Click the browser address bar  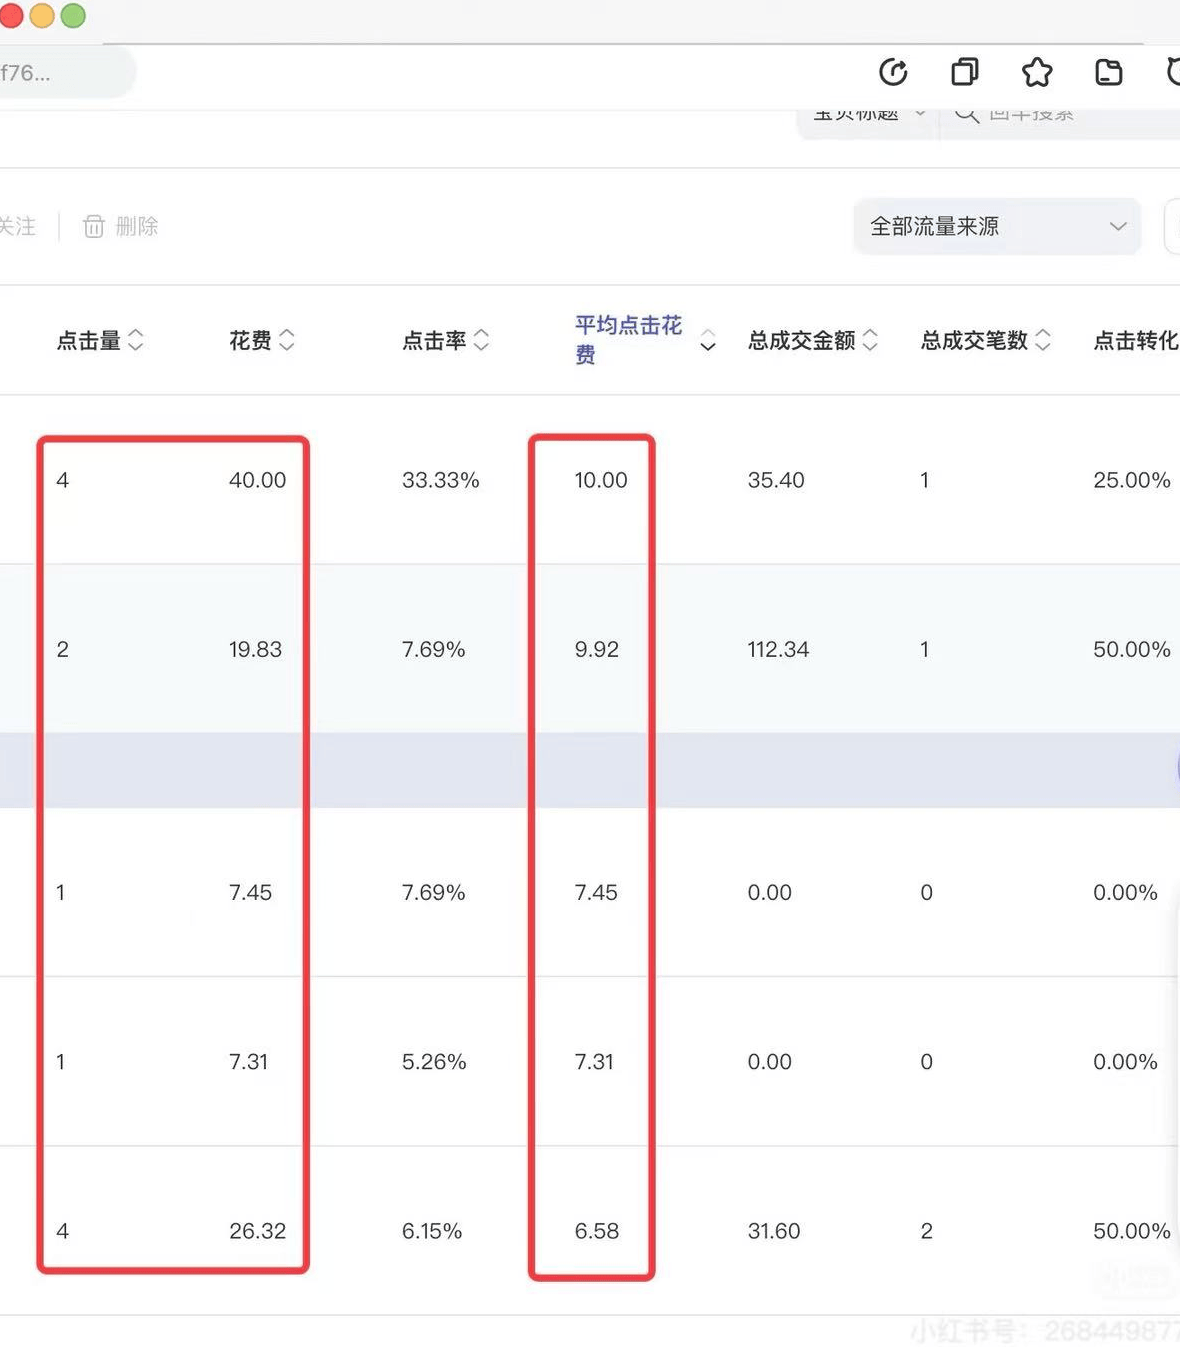click(60, 73)
